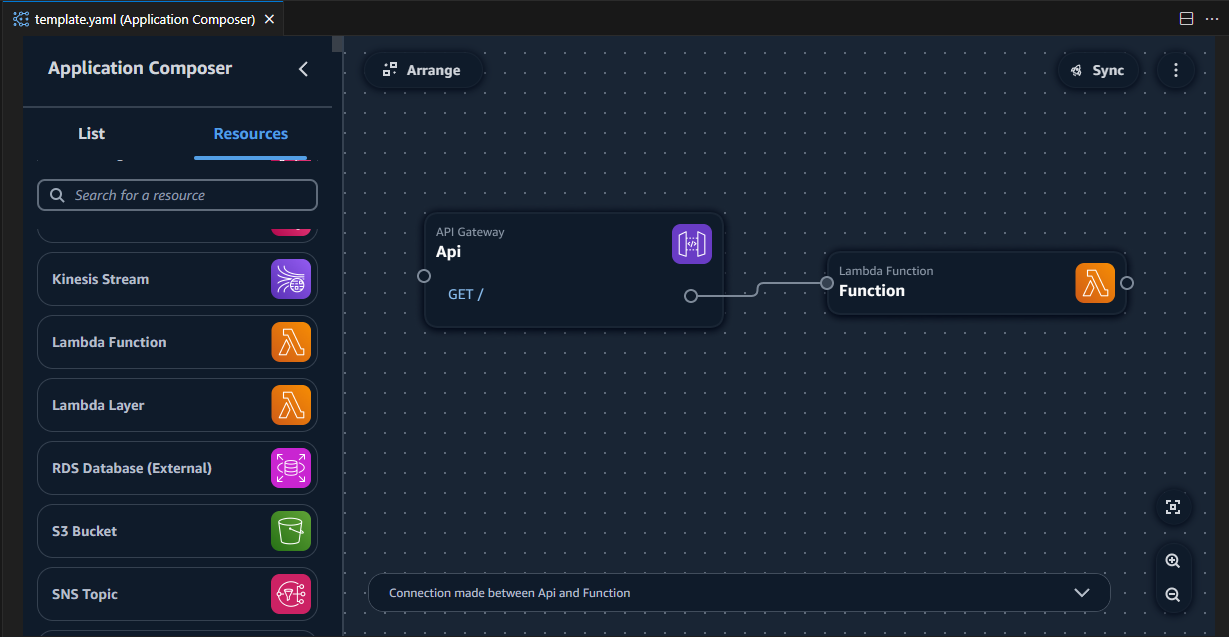
Task: Click the split editor layout icon
Action: 1187,19
